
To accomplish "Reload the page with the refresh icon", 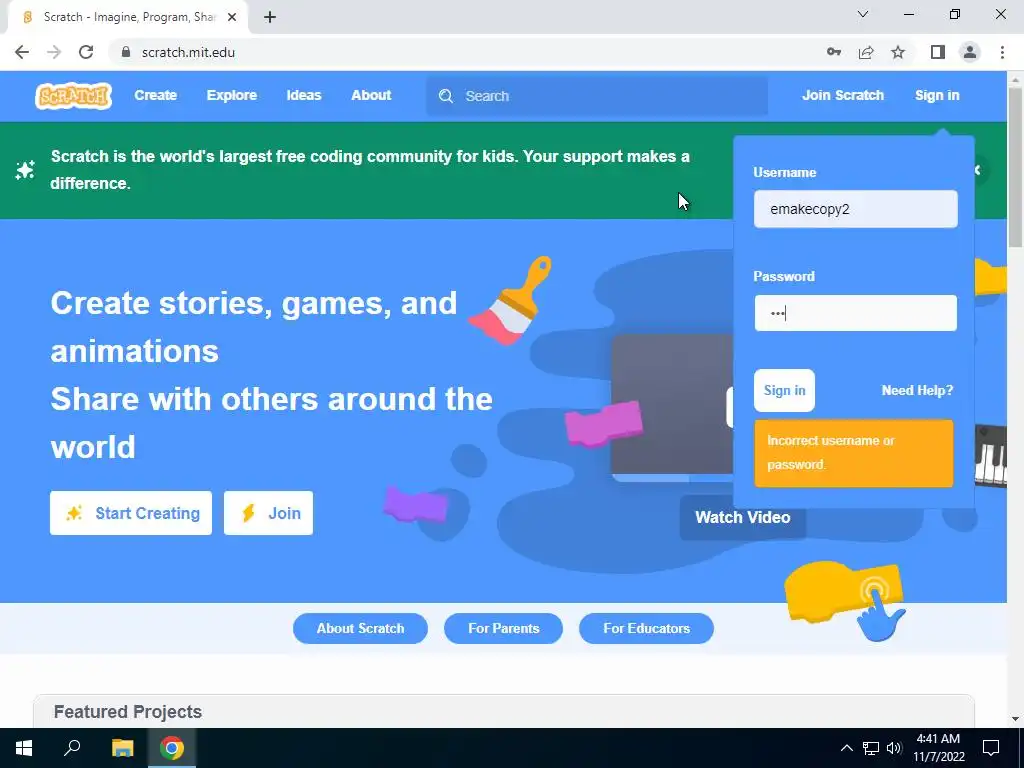I will pyautogui.click(x=86, y=52).
